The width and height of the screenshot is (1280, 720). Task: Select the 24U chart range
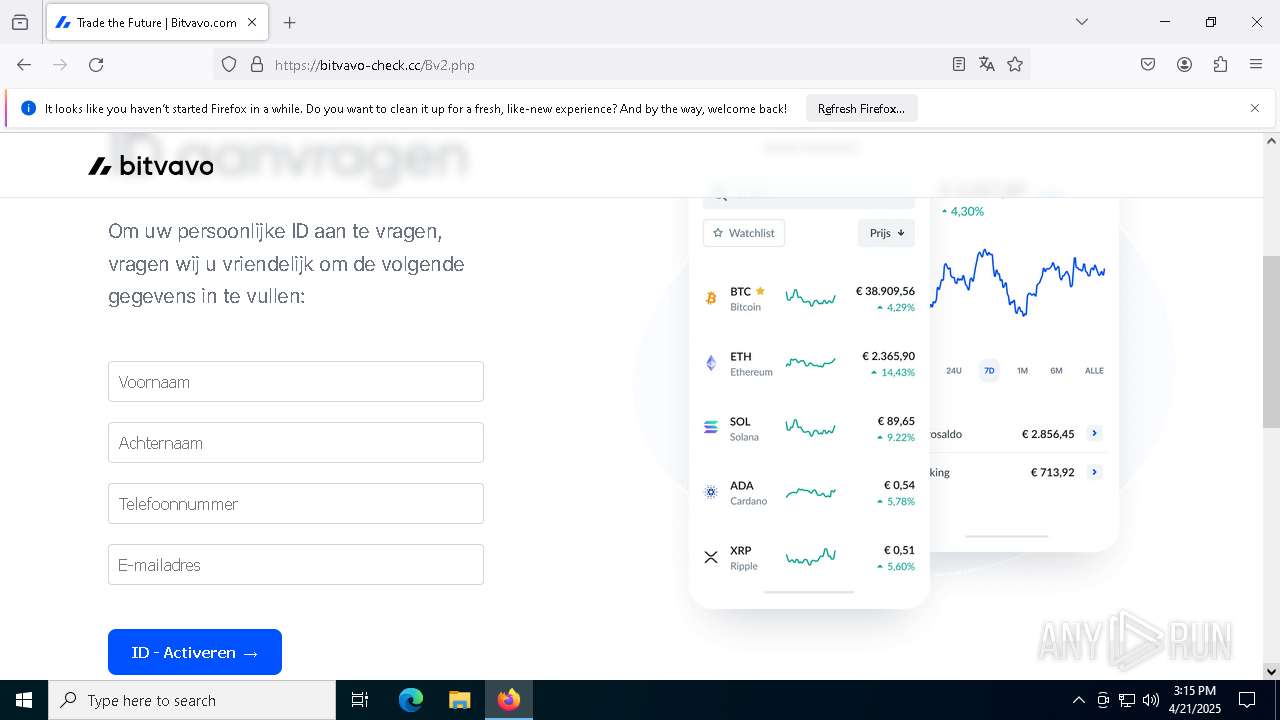click(954, 371)
